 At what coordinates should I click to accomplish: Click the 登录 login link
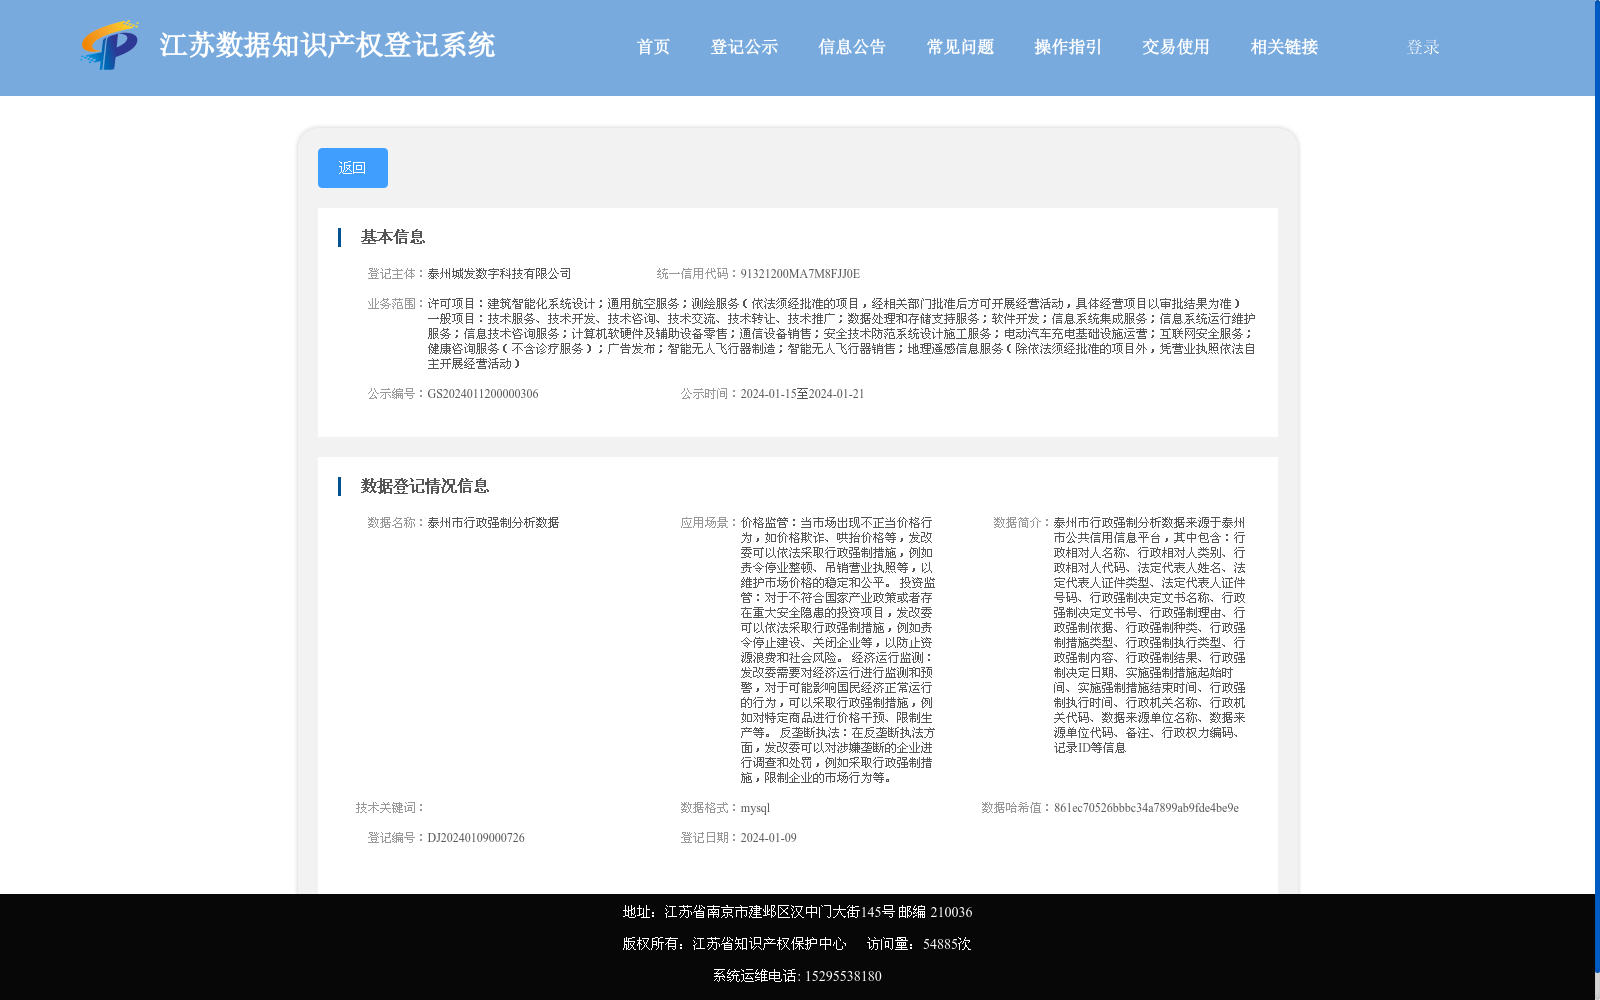1423,47
